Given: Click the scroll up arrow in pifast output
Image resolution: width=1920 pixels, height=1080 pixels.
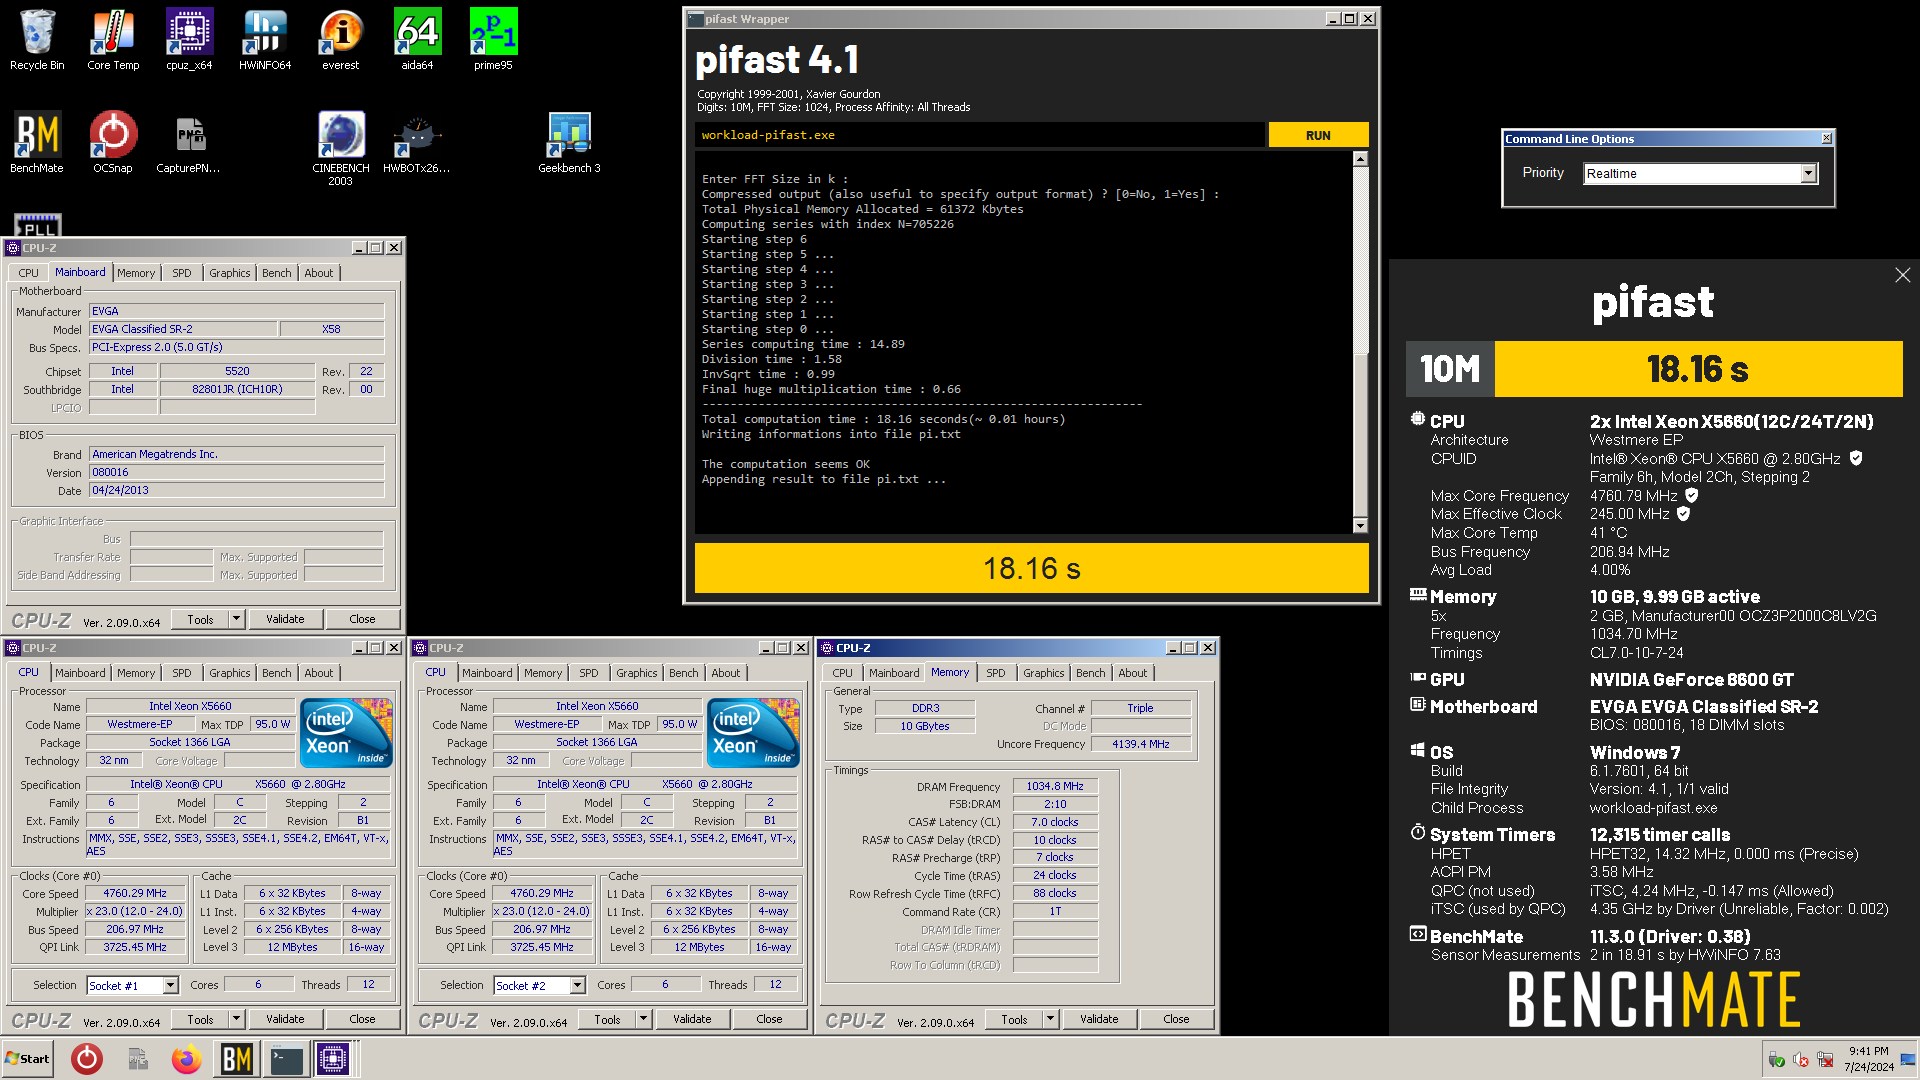Looking at the screenshot, I should click(x=1360, y=159).
